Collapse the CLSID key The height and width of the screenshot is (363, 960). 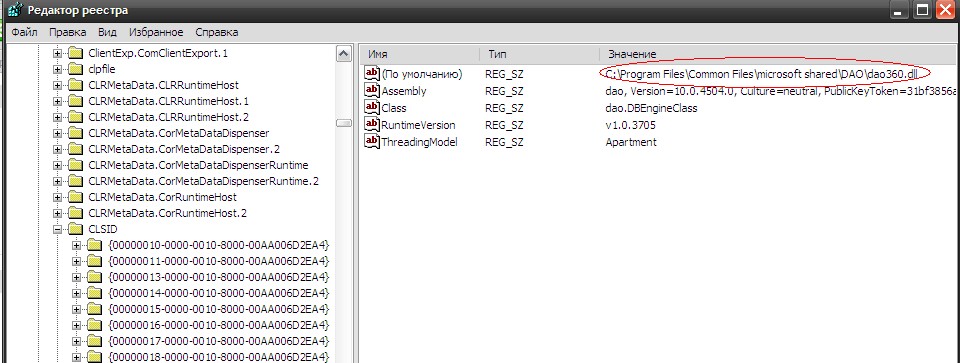58,230
